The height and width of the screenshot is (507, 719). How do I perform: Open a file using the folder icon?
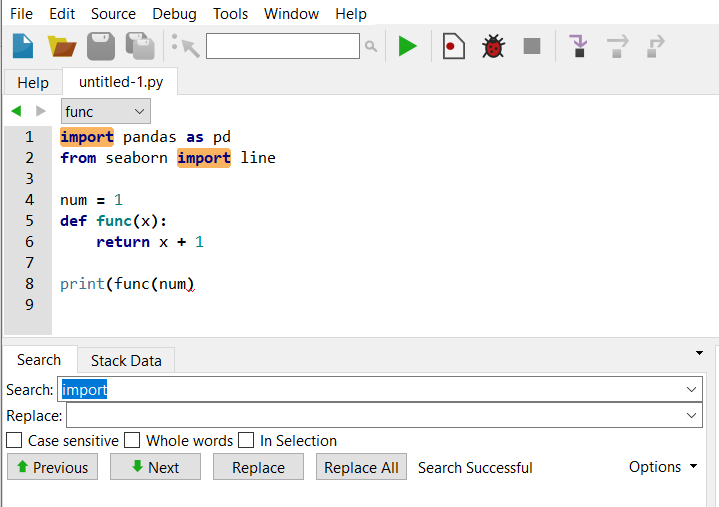point(61,46)
